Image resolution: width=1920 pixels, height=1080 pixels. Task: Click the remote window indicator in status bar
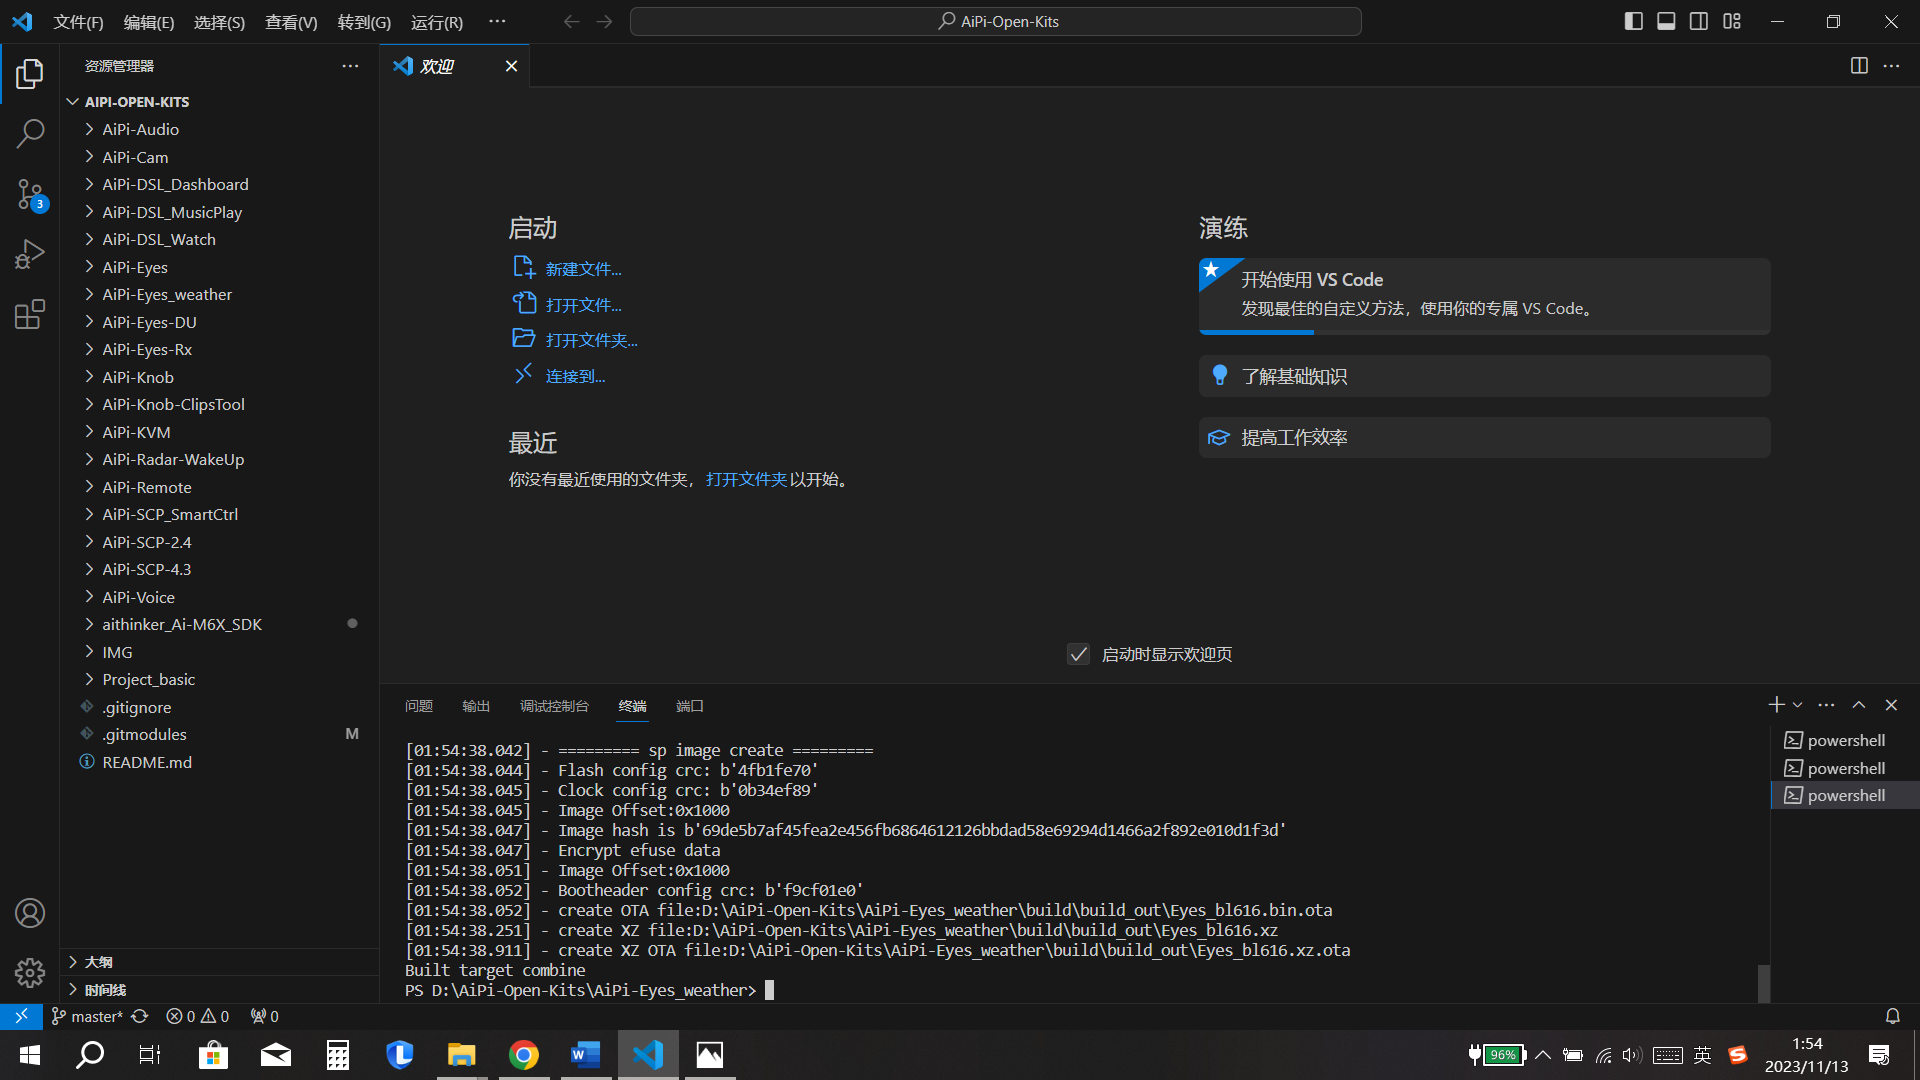tap(21, 1016)
